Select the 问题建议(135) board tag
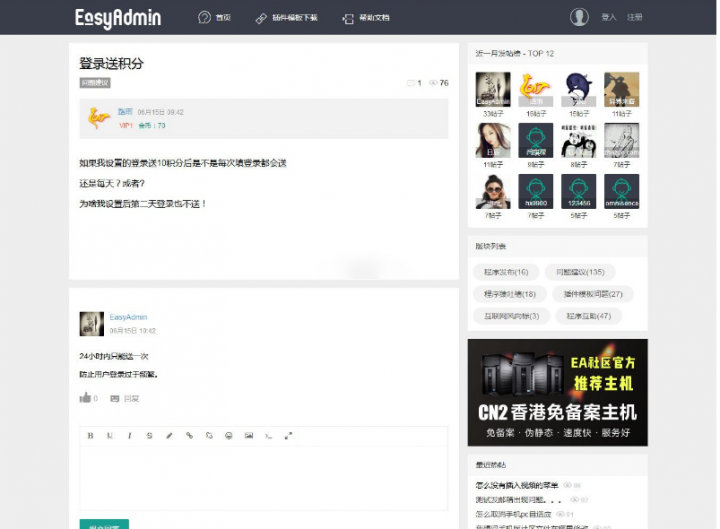Viewport: 720px width, 529px height. 580,272
